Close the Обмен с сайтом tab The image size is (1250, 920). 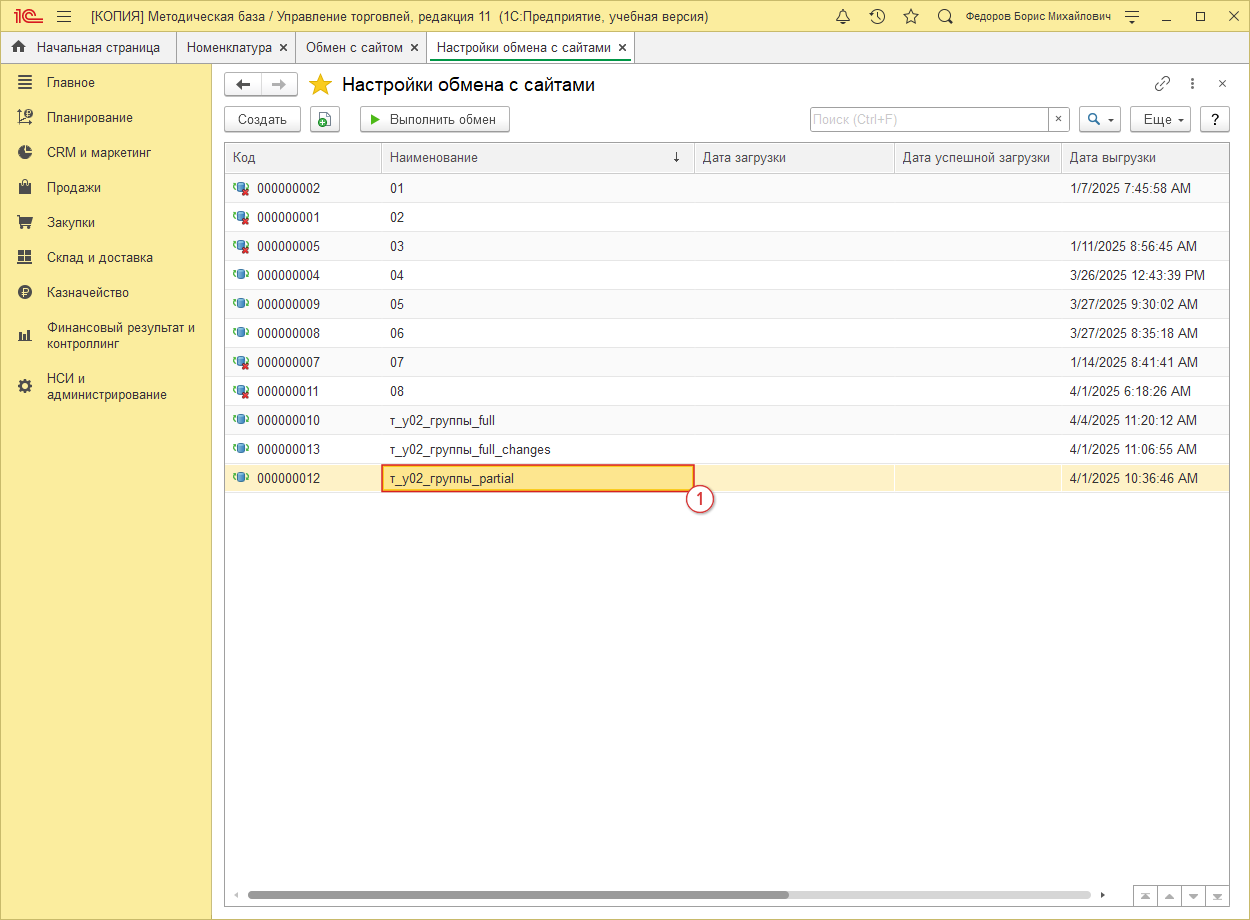(414, 48)
